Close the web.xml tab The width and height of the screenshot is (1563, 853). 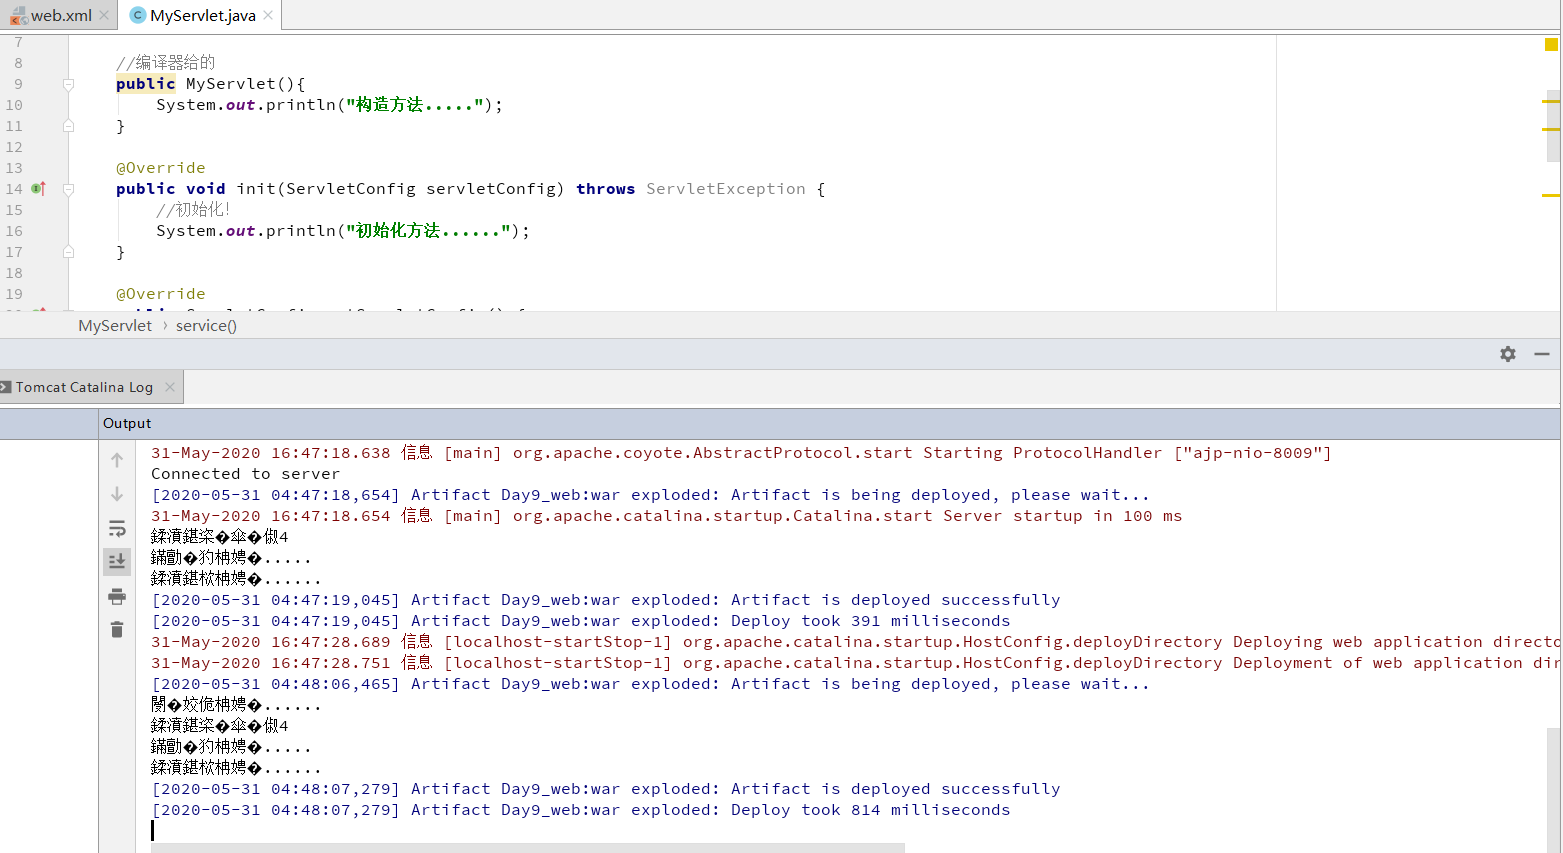click(104, 15)
